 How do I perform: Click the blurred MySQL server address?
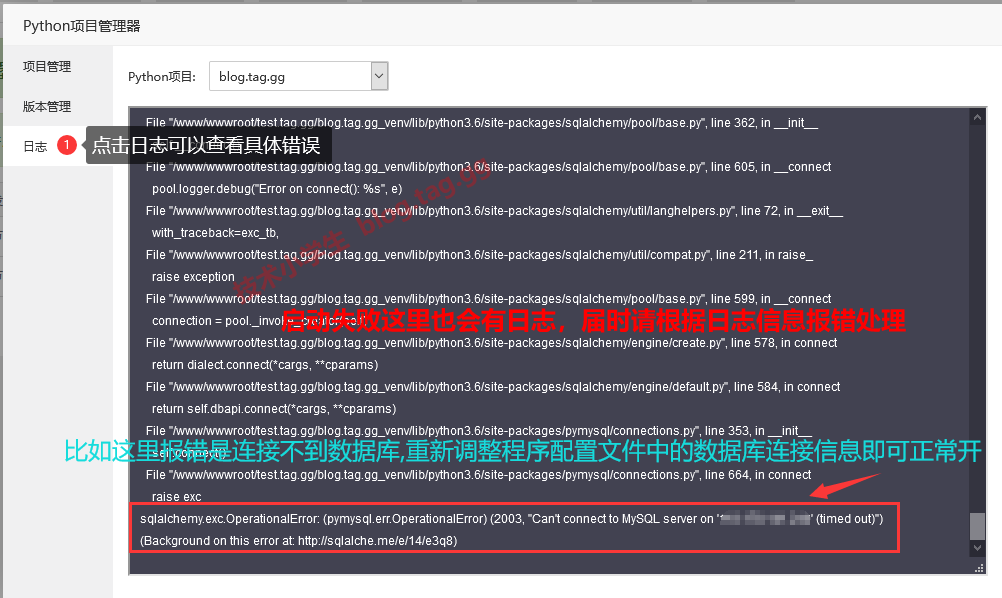coord(766,519)
